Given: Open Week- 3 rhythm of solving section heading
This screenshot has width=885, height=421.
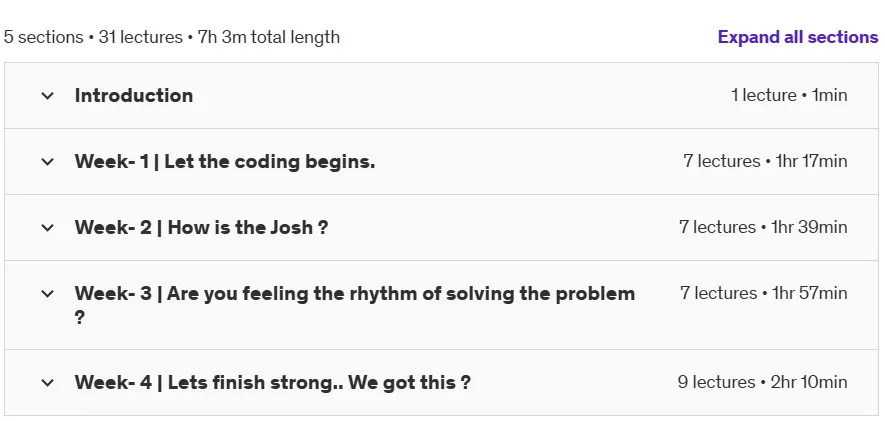Looking at the screenshot, I should click(354, 305).
